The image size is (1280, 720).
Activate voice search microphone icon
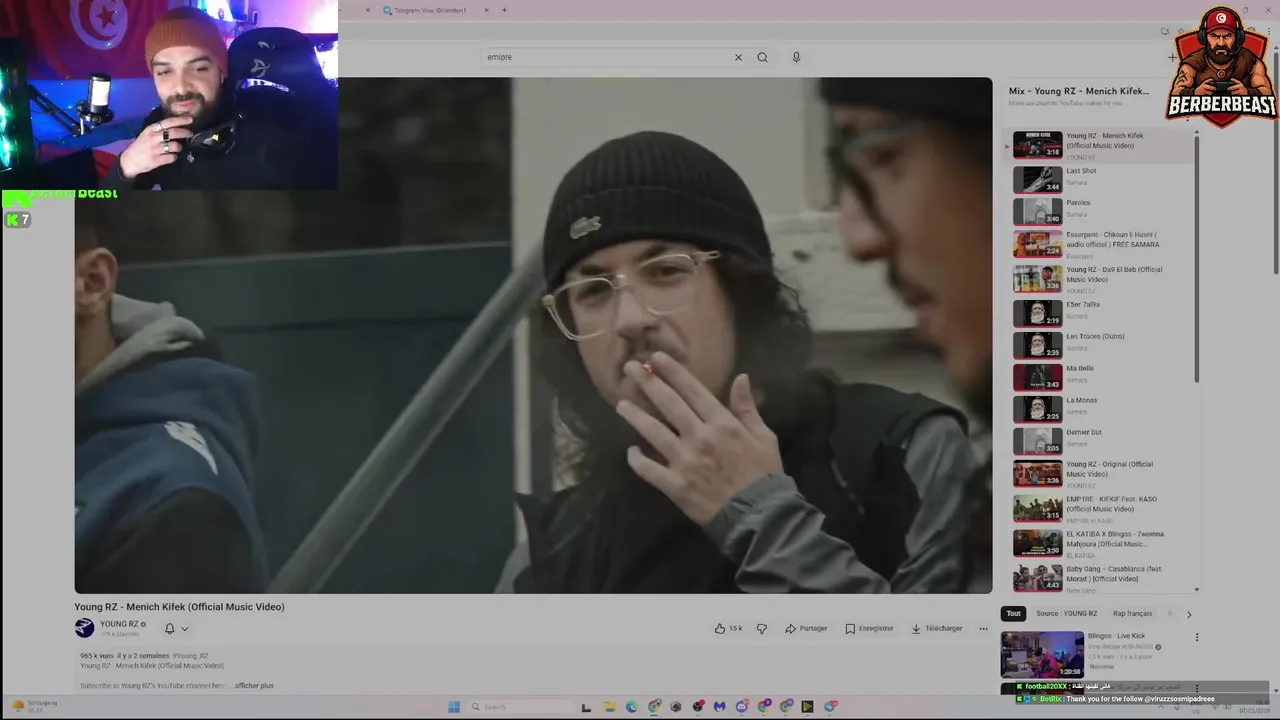(796, 57)
